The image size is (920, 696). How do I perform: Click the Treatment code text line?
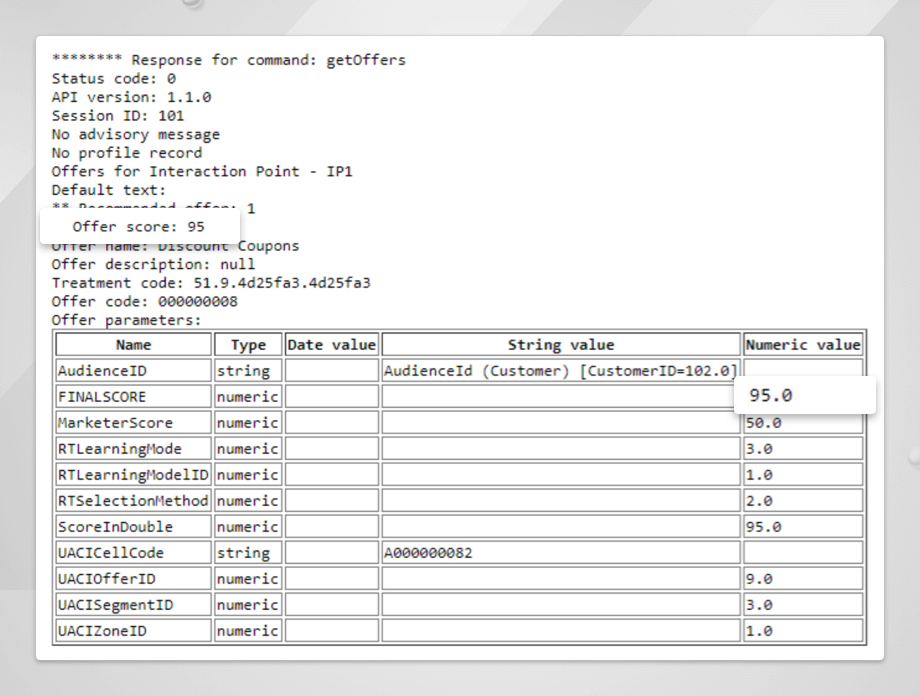point(211,283)
